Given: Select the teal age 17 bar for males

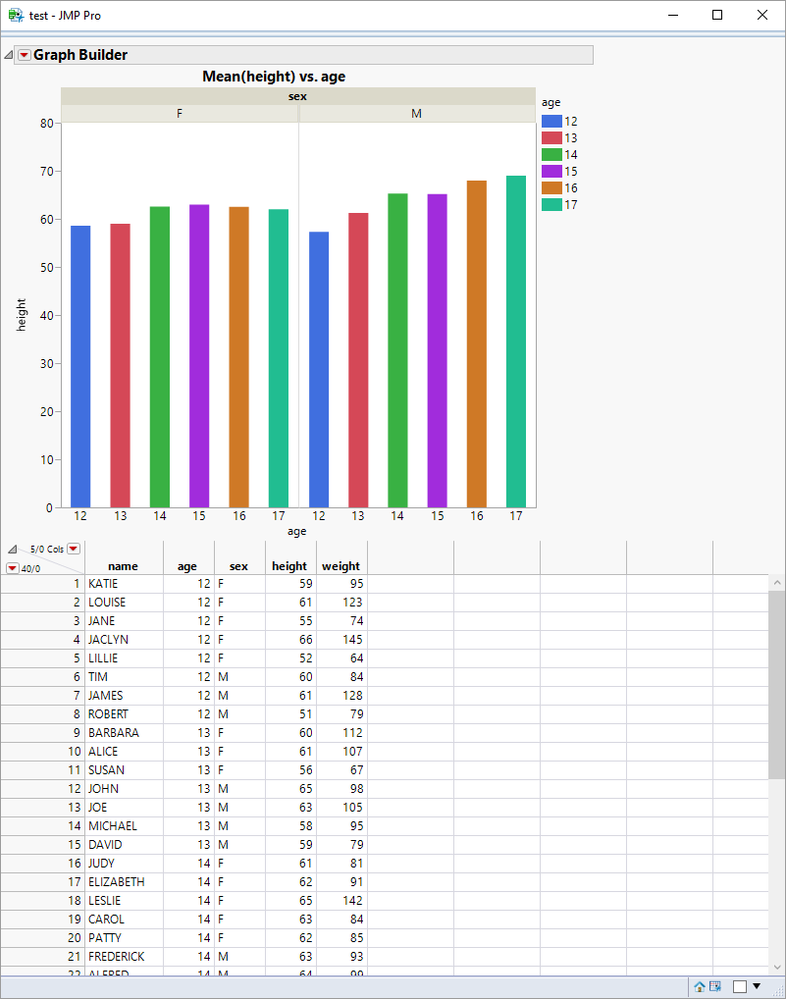Looking at the screenshot, I should 516,341.
